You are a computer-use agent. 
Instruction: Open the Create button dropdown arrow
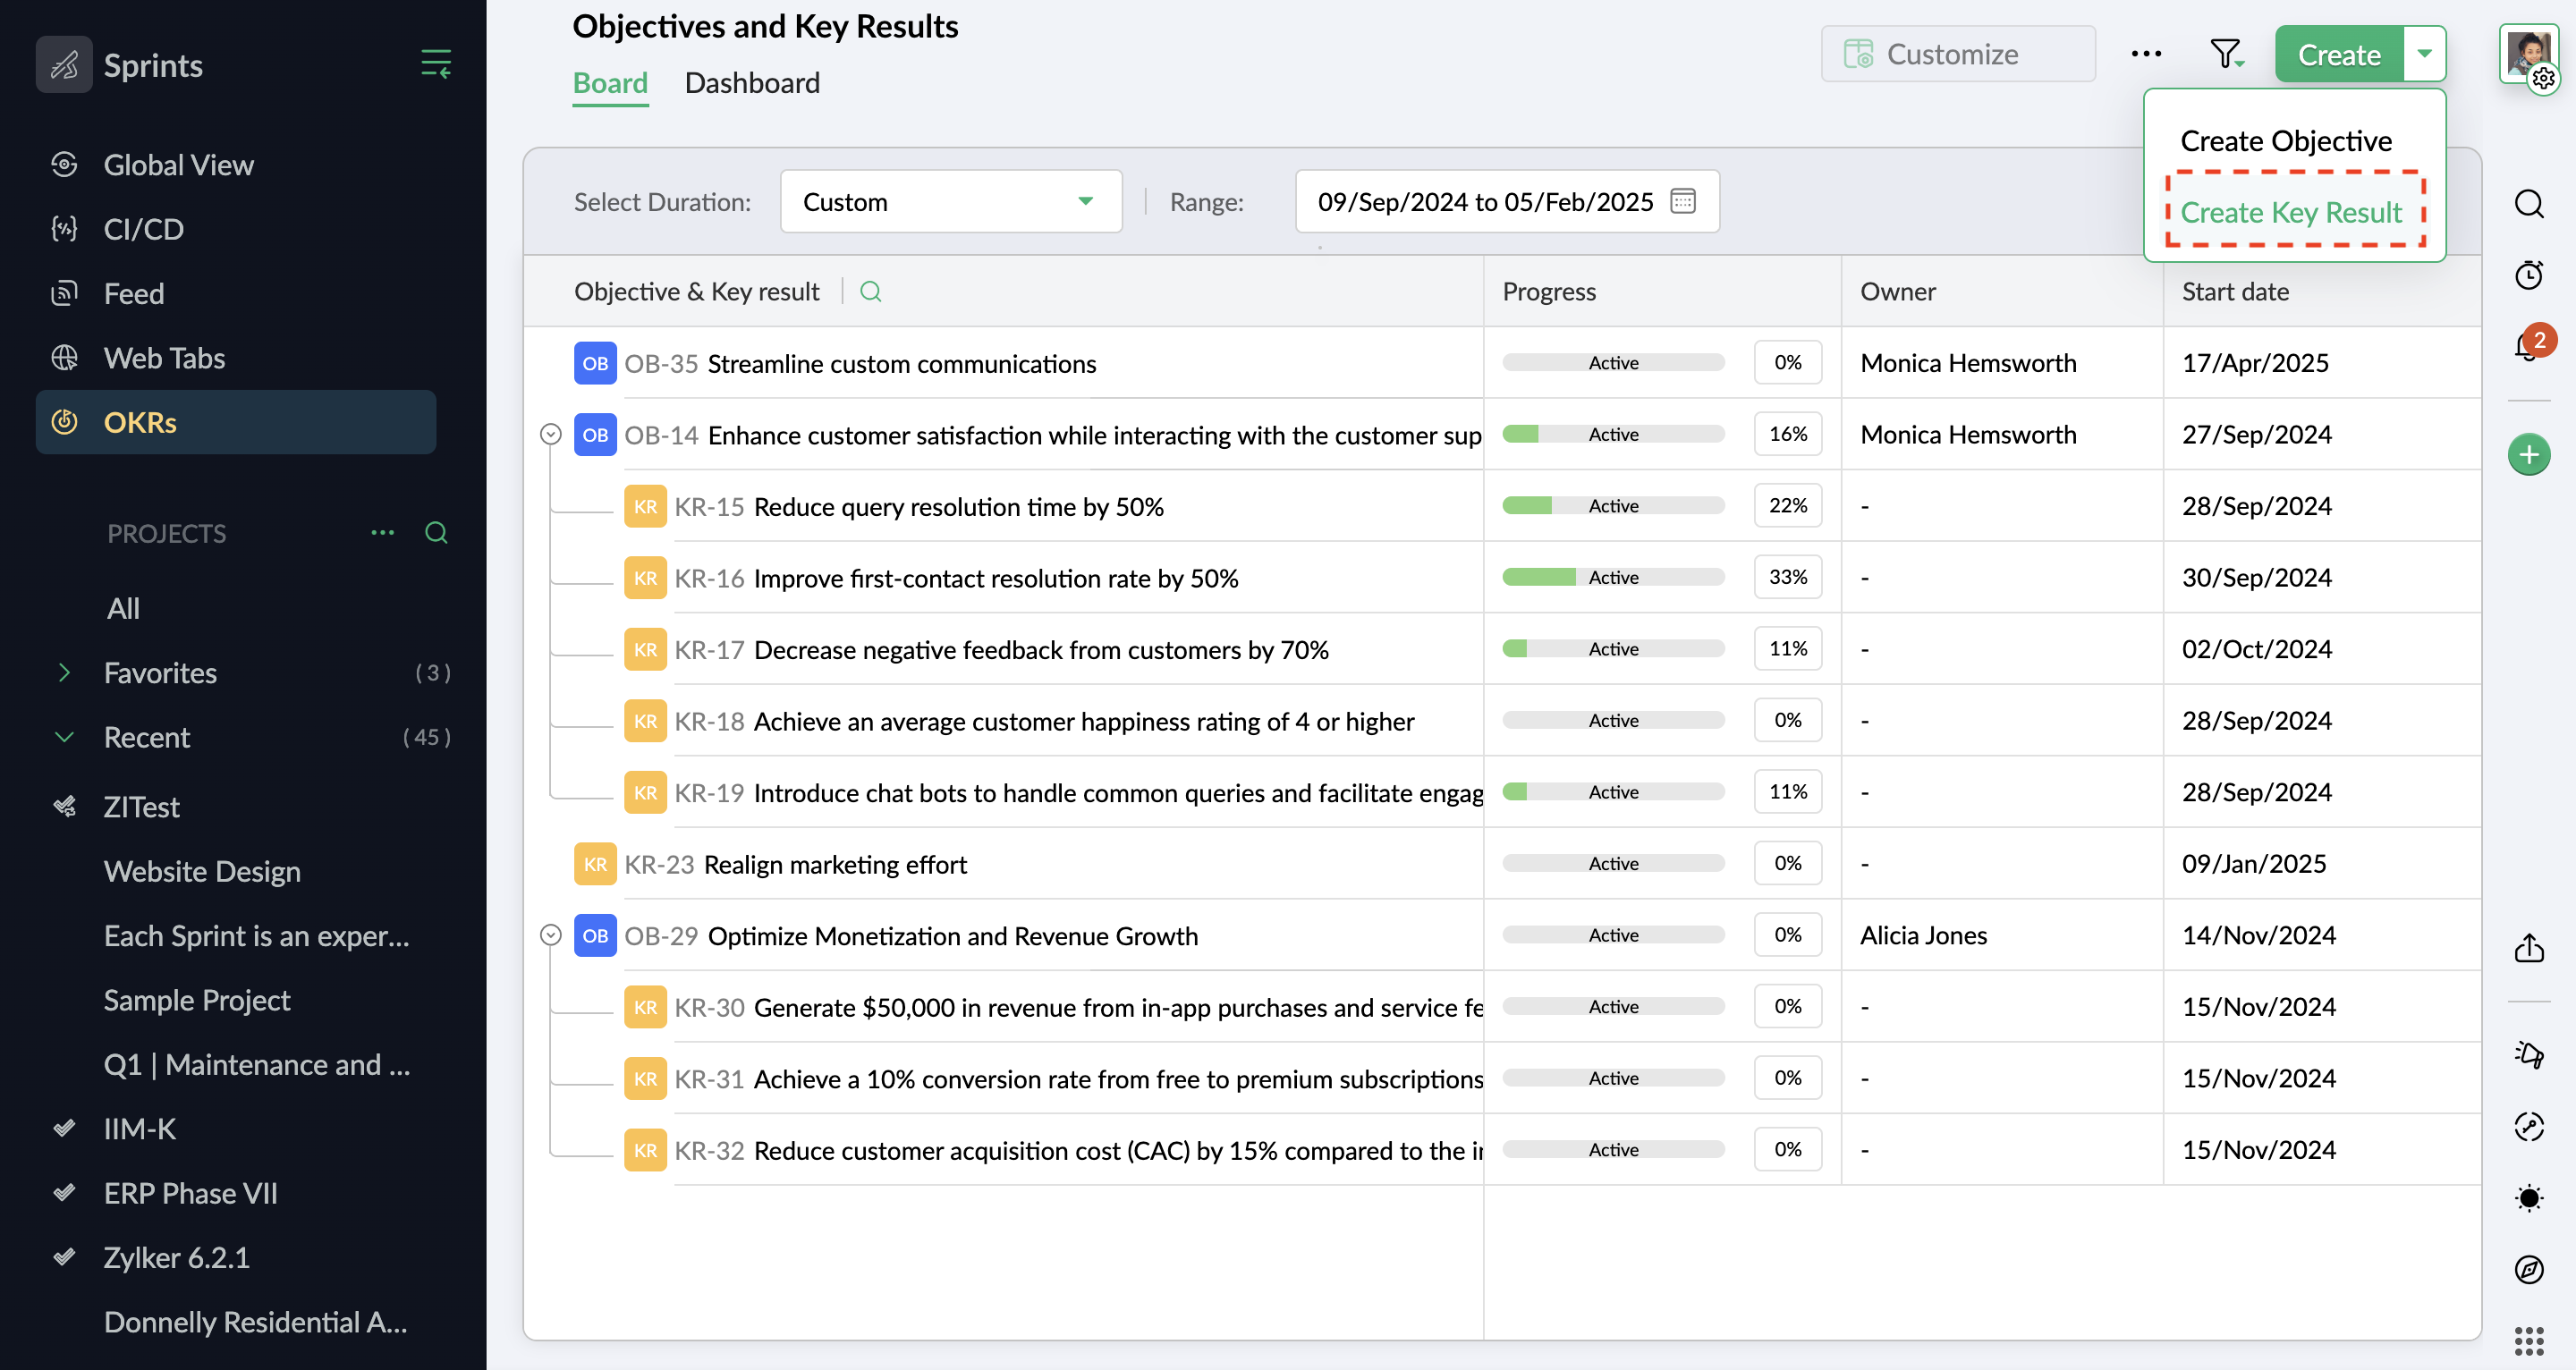[2424, 54]
